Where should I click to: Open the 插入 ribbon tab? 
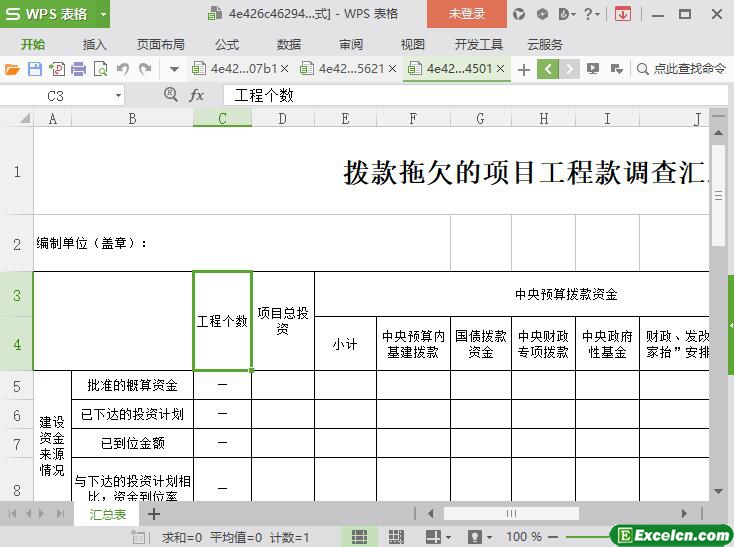(x=94, y=44)
